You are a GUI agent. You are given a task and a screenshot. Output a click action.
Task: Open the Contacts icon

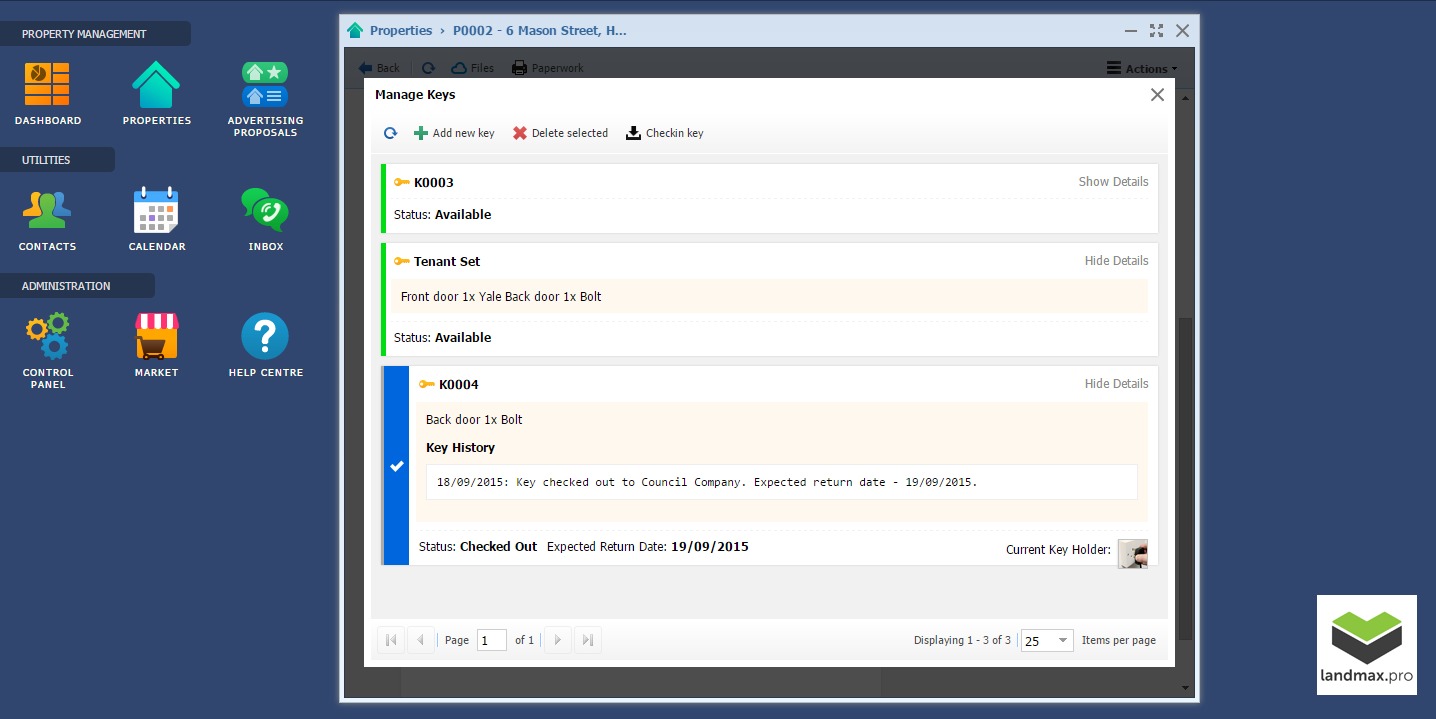click(47, 211)
